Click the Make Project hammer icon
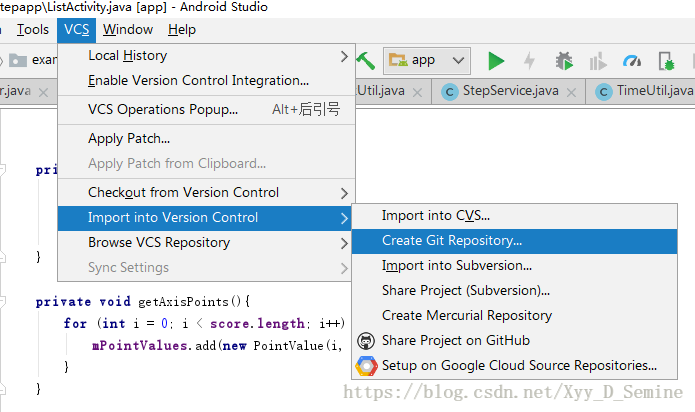 [366, 60]
